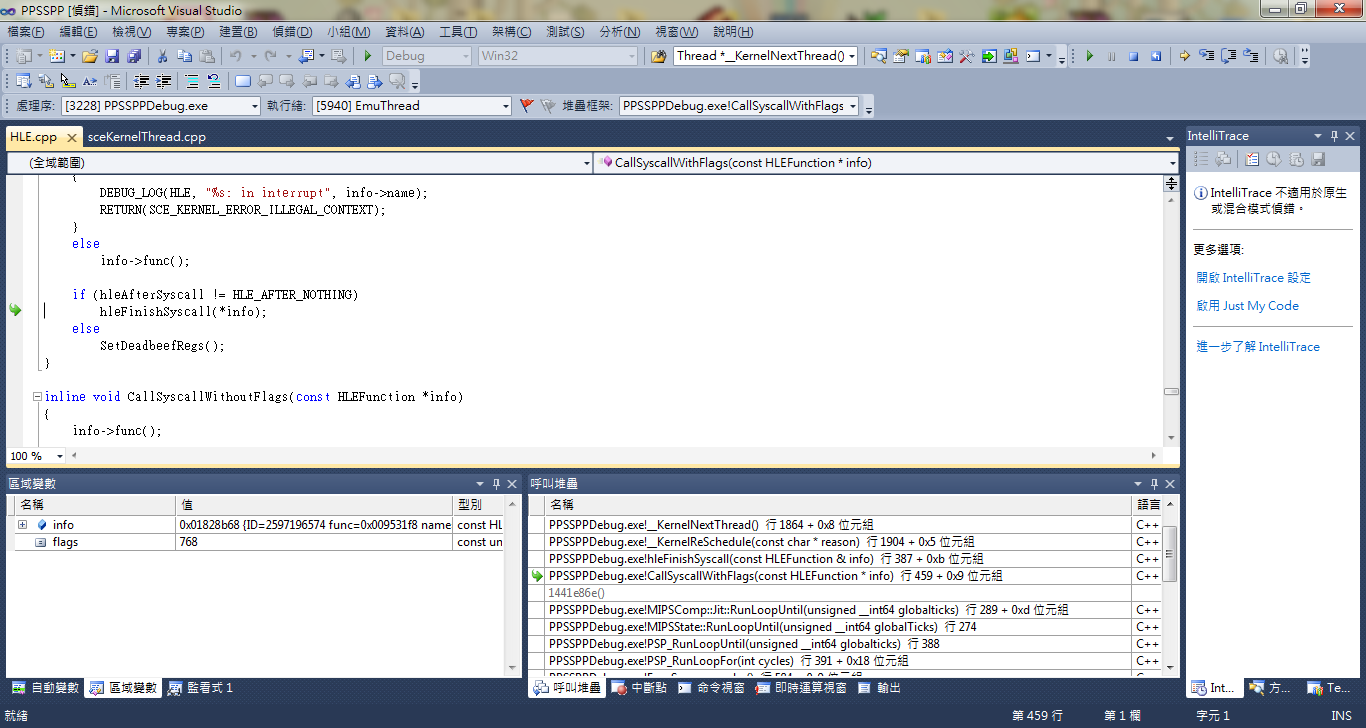Click the Show Next Statement arrow
The width and height of the screenshot is (1366, 728).
pyautogui.click(x=1184, y=56)
